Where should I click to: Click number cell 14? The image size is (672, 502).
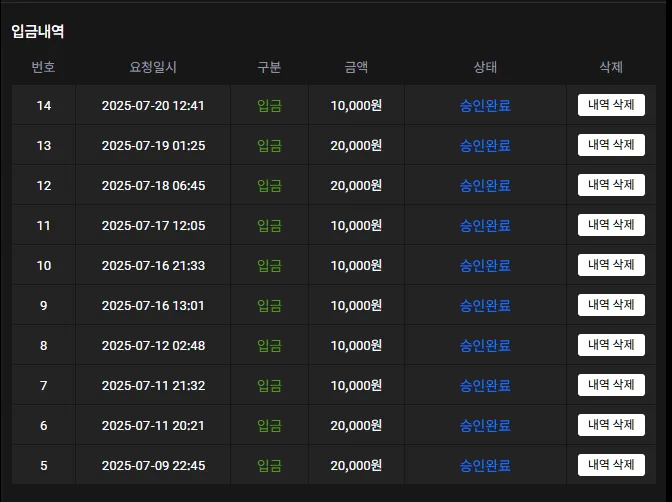(x=44, y=105)
